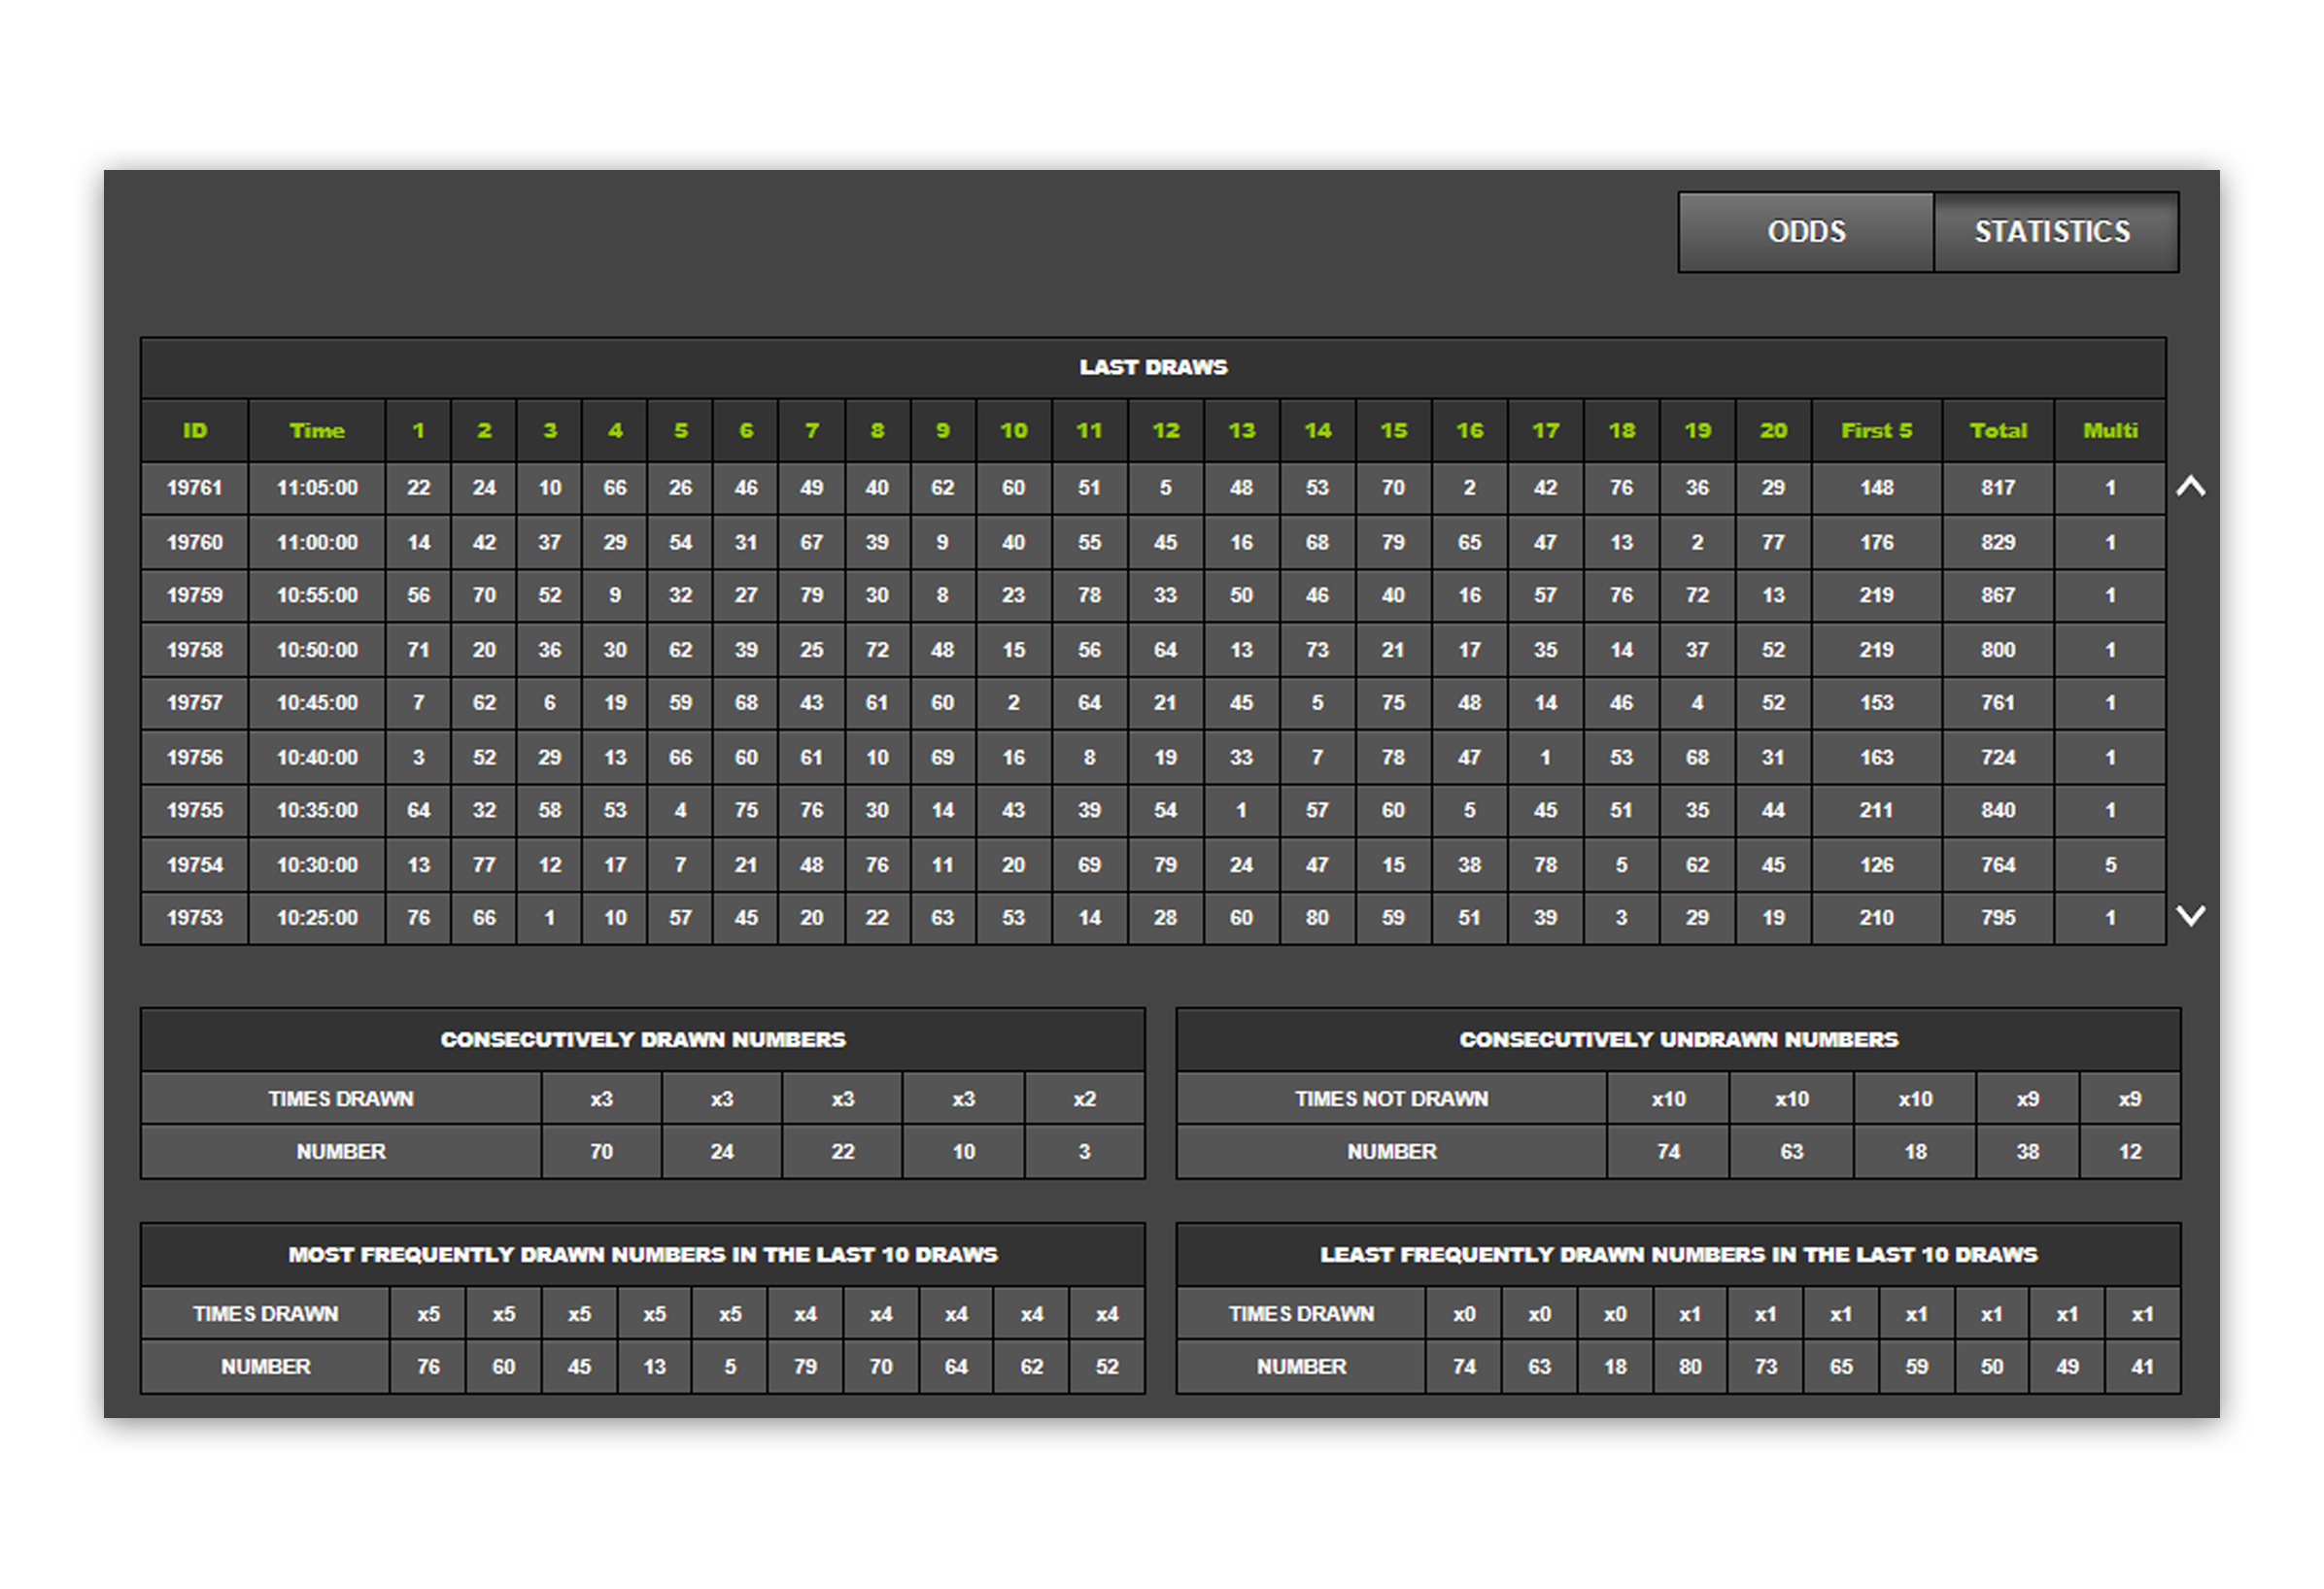The height and width of the screenshot is (1589, 2324).
Task: Click Total value 724
Action: [x=1998, y=757]
